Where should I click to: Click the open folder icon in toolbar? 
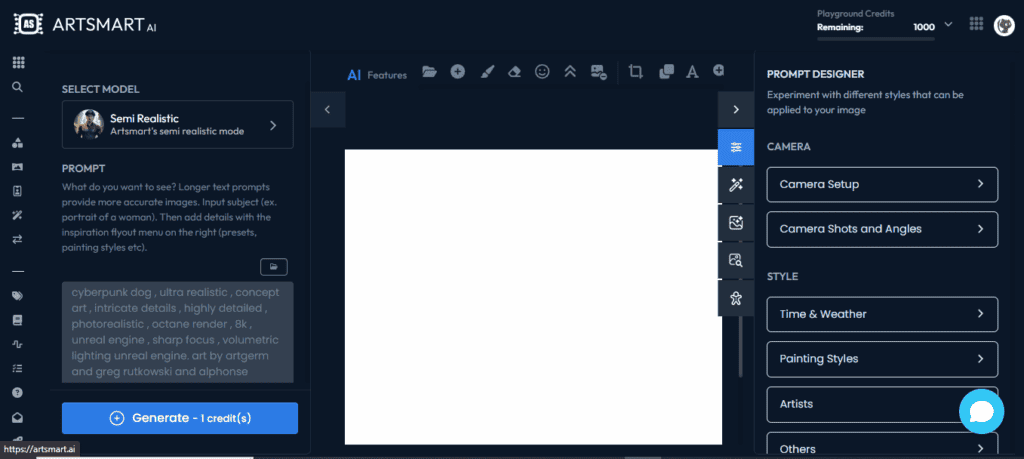tap(429, 72)
